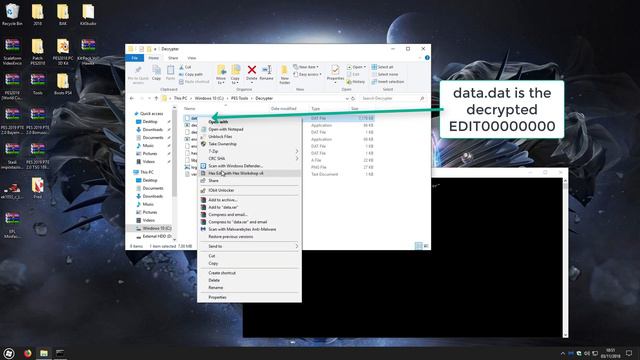640x360 pixels.
Task: Open Move to dropdown in ribbon
Action: (221, 75)
